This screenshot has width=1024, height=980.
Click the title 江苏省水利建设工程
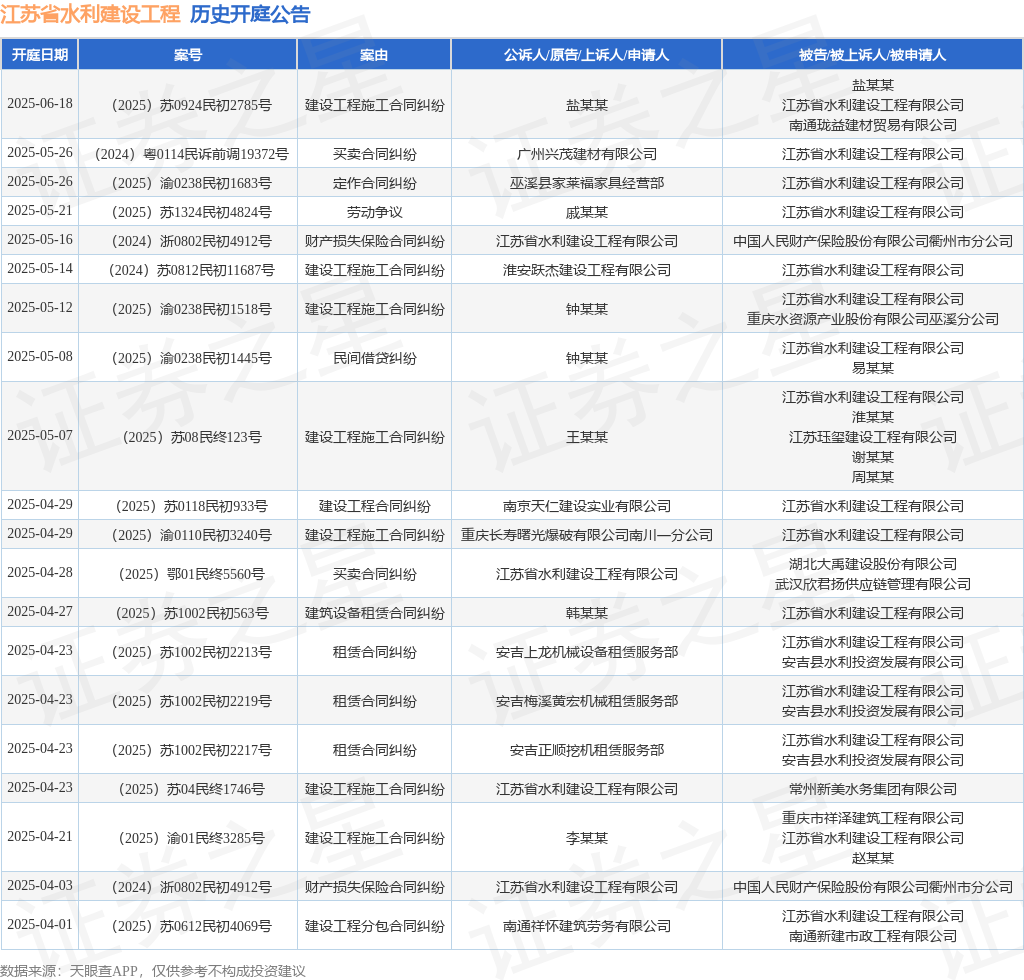click(x=90, y=14)
